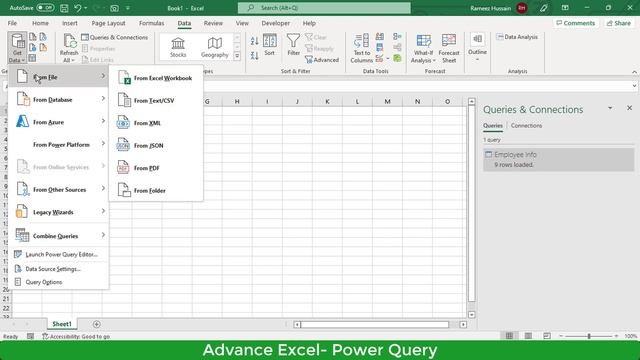This screenshot has width=640, height=360.
Task: Open the Home ribbon tab
Action: (x=40, y=23)
